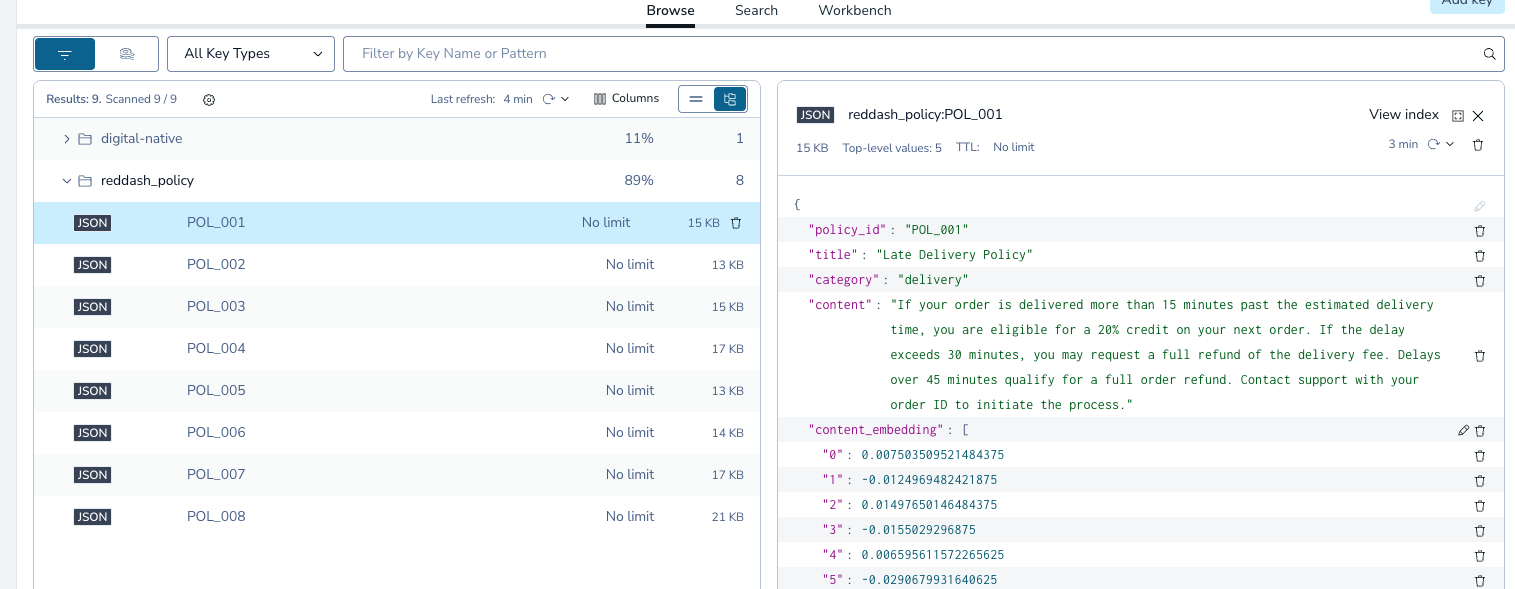Close the key details panel
This screenshot has width=1515, height=589.
1478,116
